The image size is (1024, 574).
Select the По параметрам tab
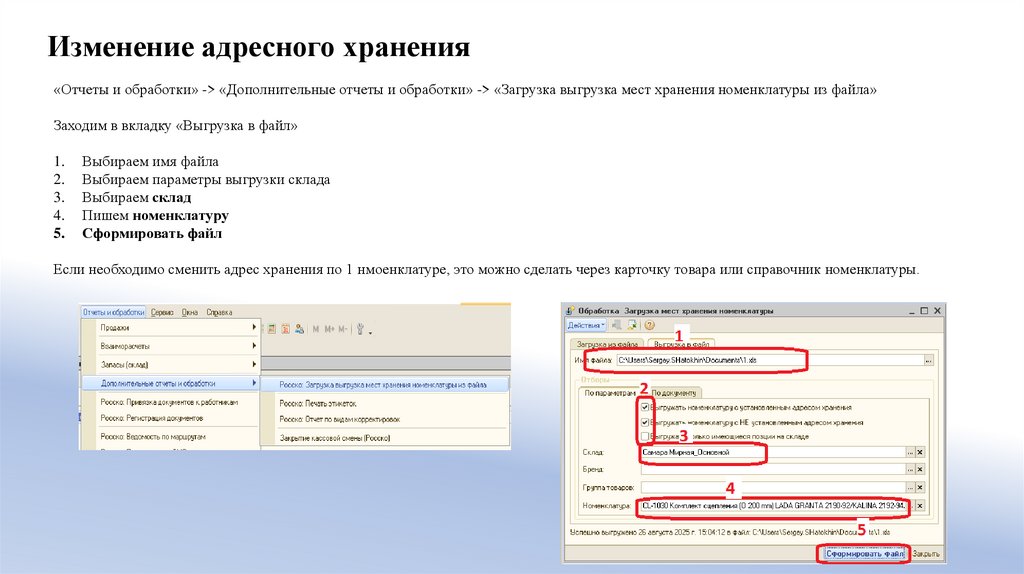pyautogui.click(x=609, y=392)
